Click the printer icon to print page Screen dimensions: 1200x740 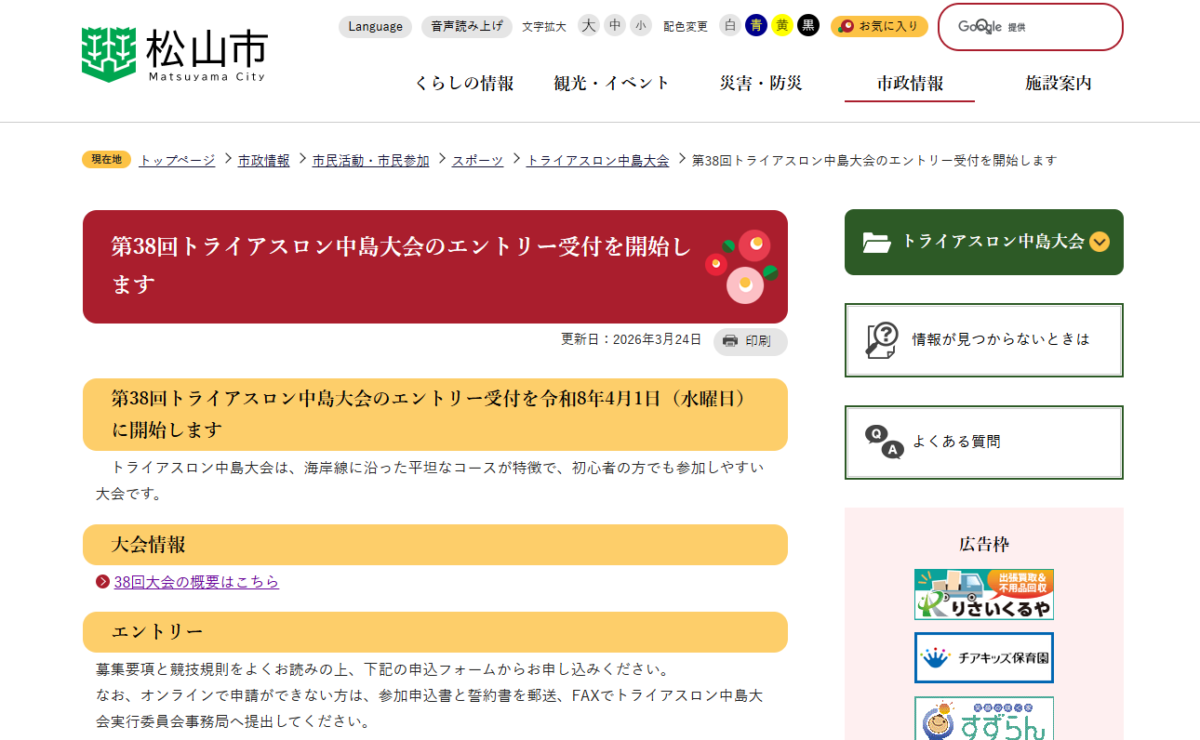click(730, 341)
